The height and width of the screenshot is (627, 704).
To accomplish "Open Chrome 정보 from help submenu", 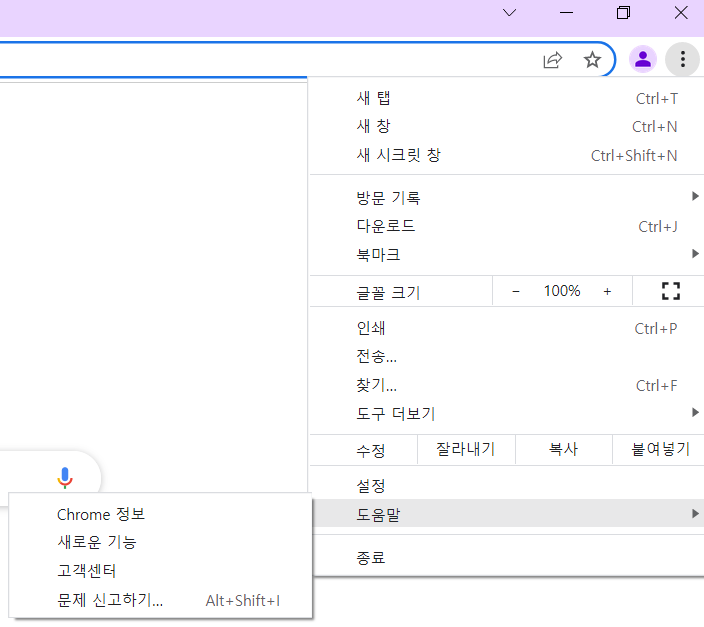I will [160, 514].
